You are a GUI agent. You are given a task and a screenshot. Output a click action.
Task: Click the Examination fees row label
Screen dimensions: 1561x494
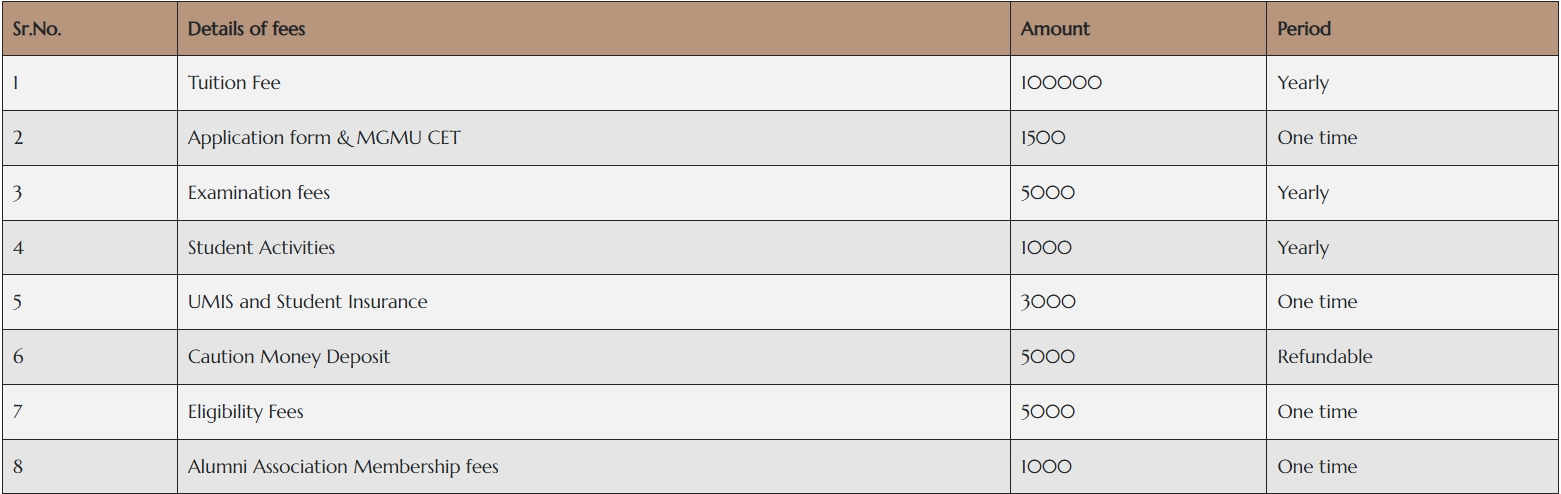click(259, 193)
